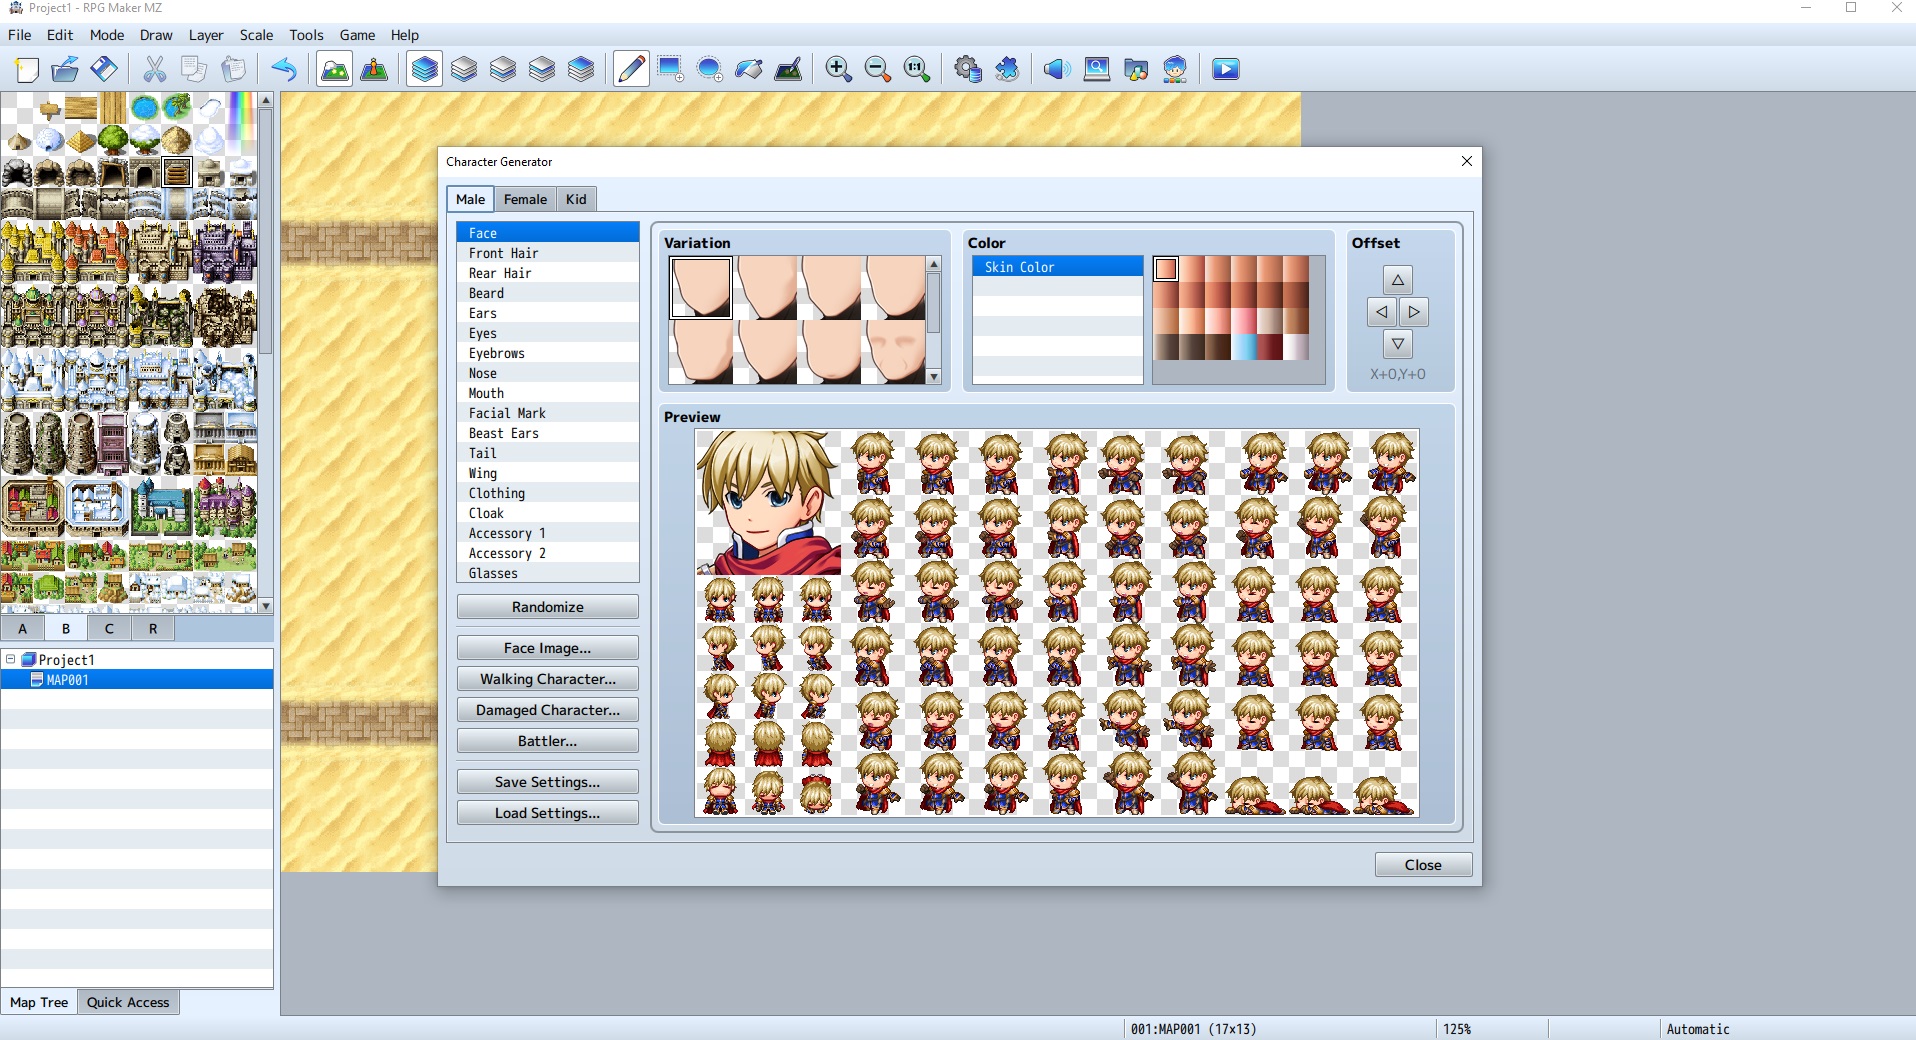Open the Database gear icon
The height and width of the screenshot is (1040, 1916).
coord(967,69)
